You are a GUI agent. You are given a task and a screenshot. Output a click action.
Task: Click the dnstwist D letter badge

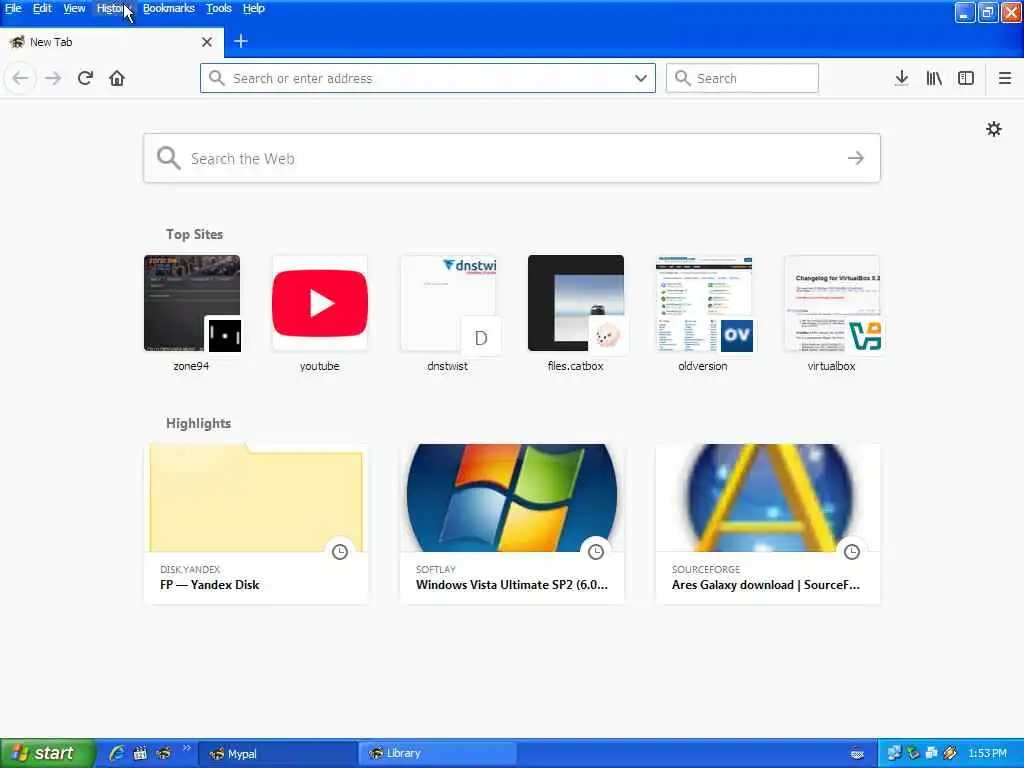tap(481, 337)
